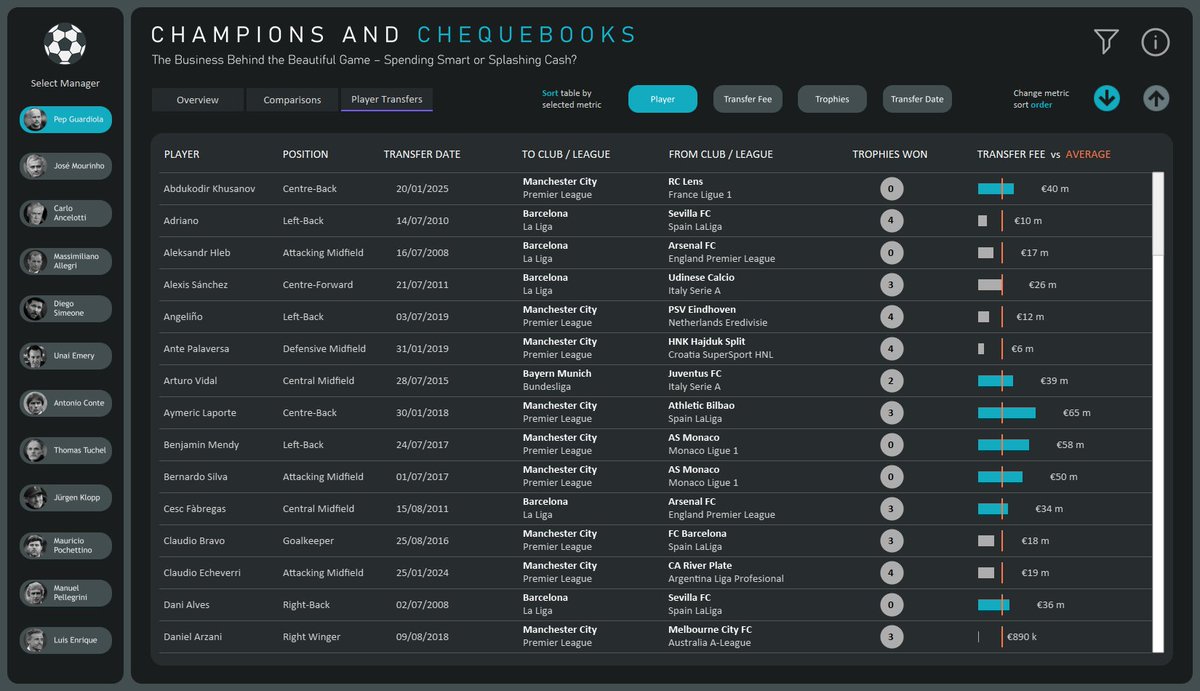The width and height of the screenshot is (1200, 691).
Task: Select manager Mauricio Pochettino
Action: 66,545
